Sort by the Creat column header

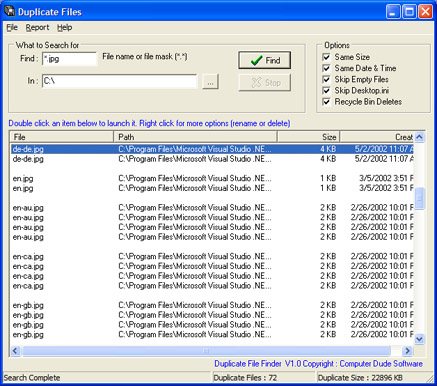tap(377, 137)
